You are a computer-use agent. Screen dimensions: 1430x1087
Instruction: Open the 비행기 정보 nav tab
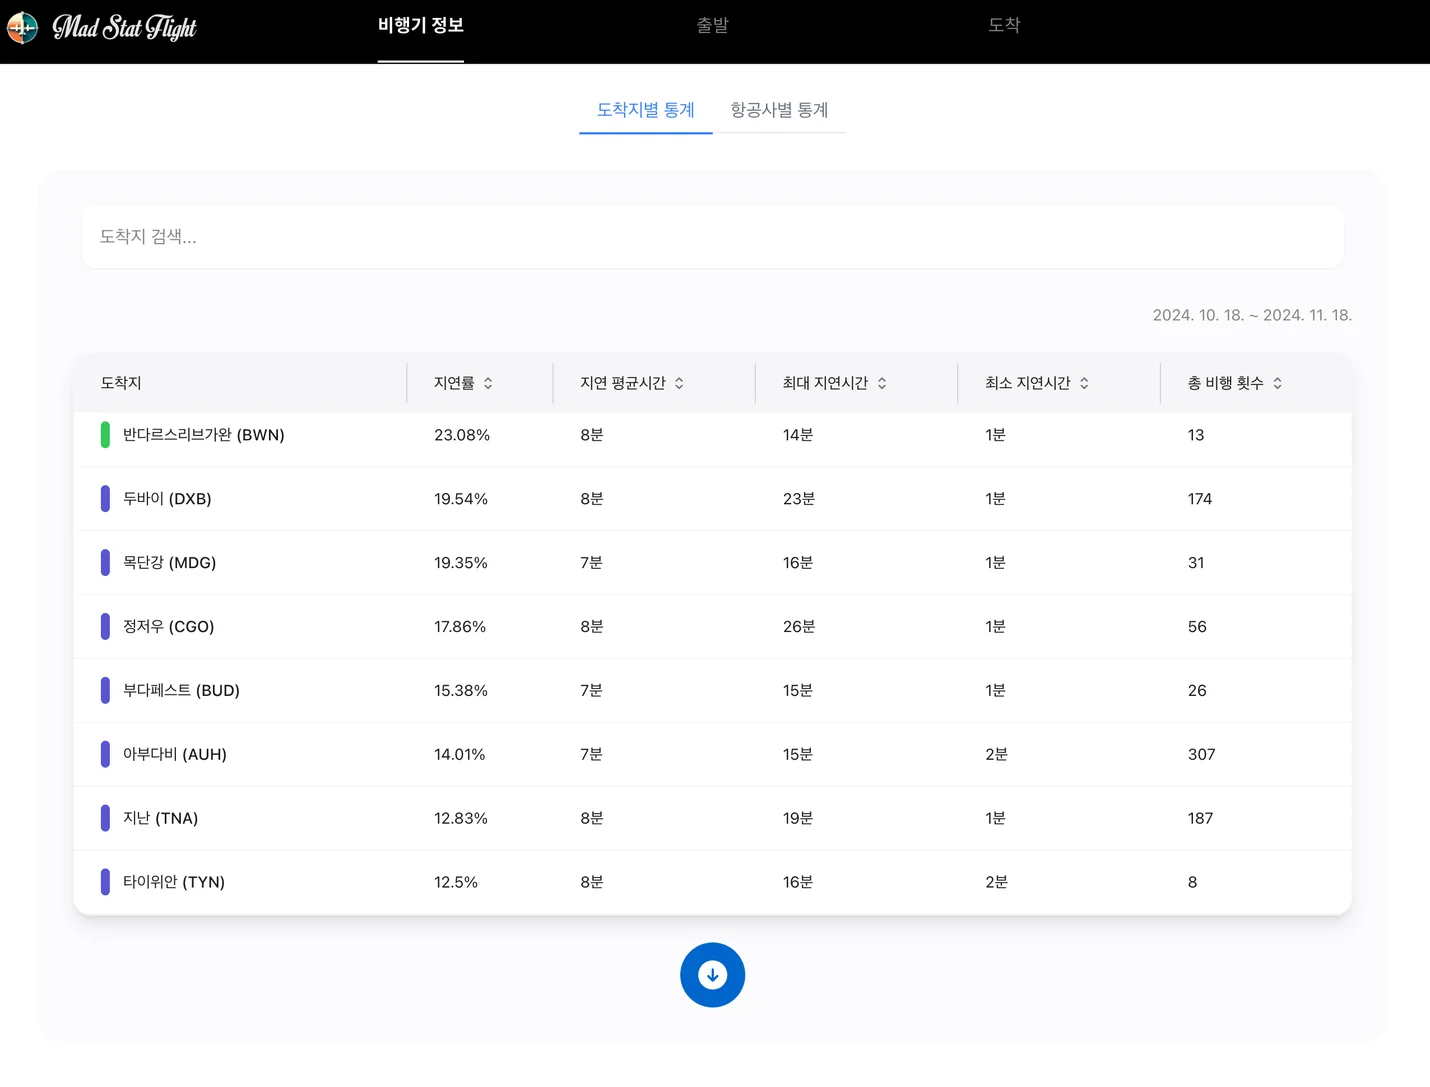point(420,26)
